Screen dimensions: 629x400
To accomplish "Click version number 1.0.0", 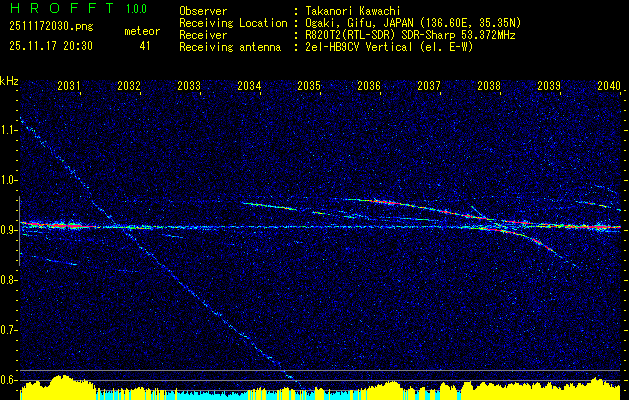I will click(136, 8).
